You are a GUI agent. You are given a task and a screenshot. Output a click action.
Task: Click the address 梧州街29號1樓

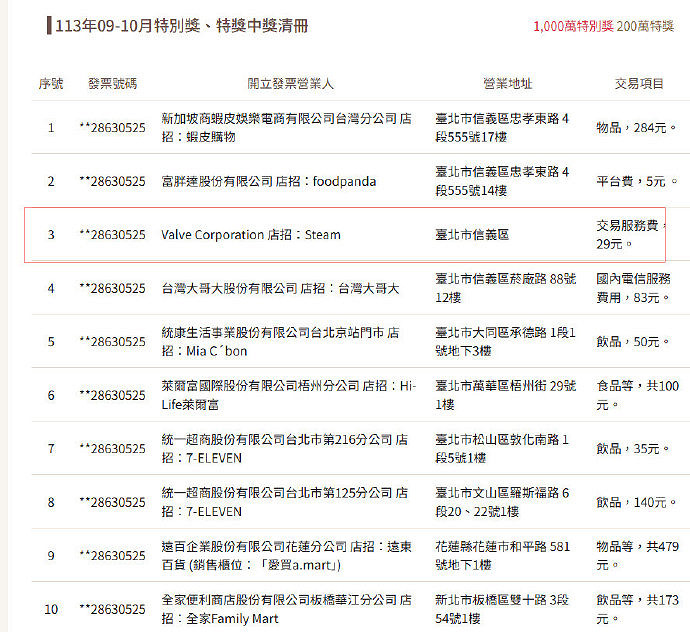pos(506,395)
